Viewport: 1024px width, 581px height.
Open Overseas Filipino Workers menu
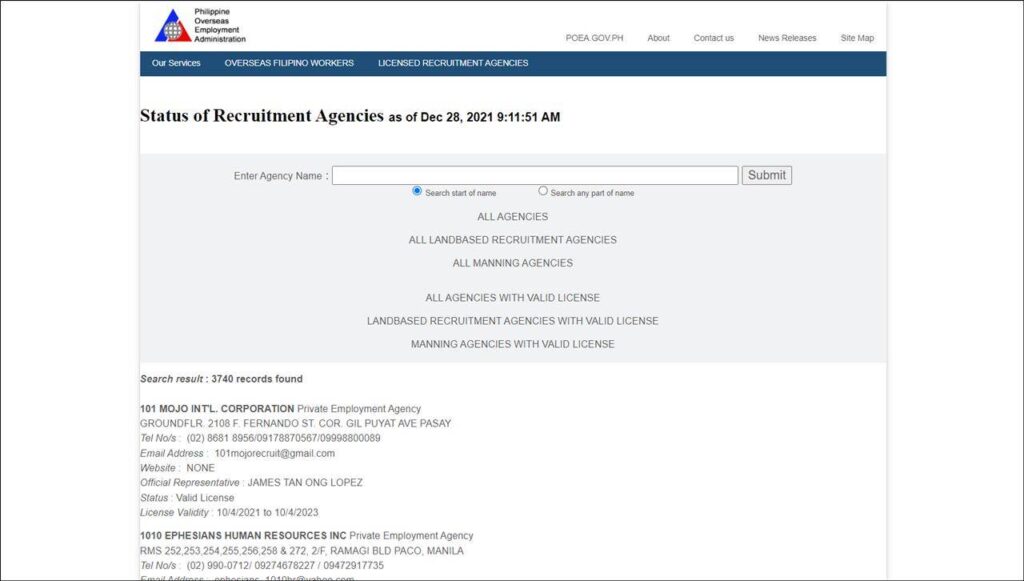(x=289, y=63)
